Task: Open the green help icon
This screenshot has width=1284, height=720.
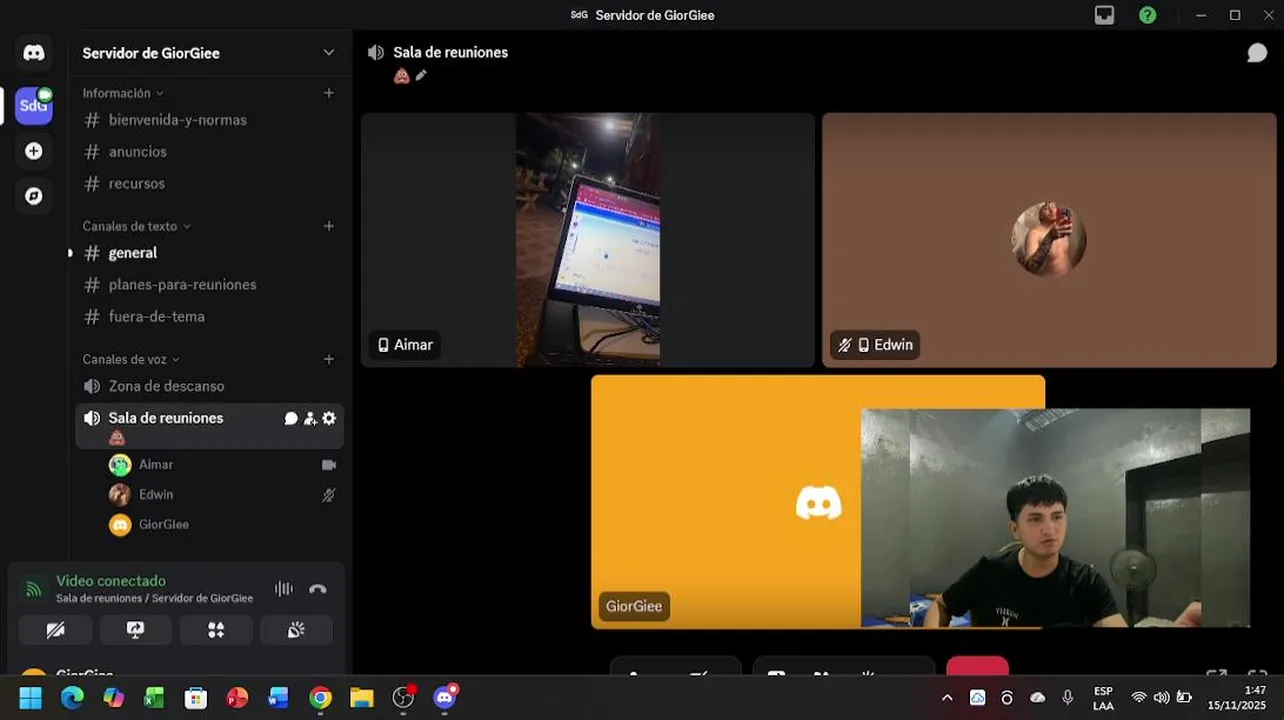Action: pos(1148,15)
